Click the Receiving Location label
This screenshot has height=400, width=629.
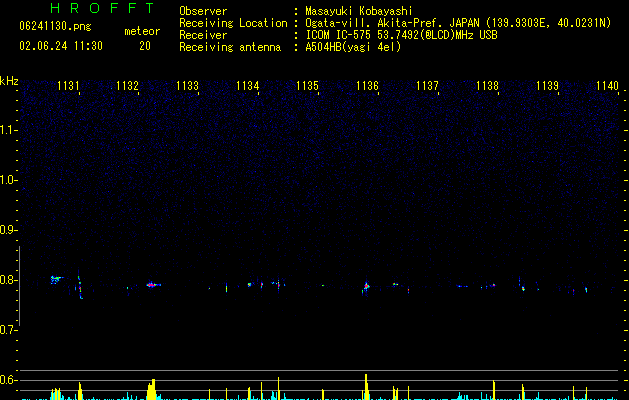point(233,23)
